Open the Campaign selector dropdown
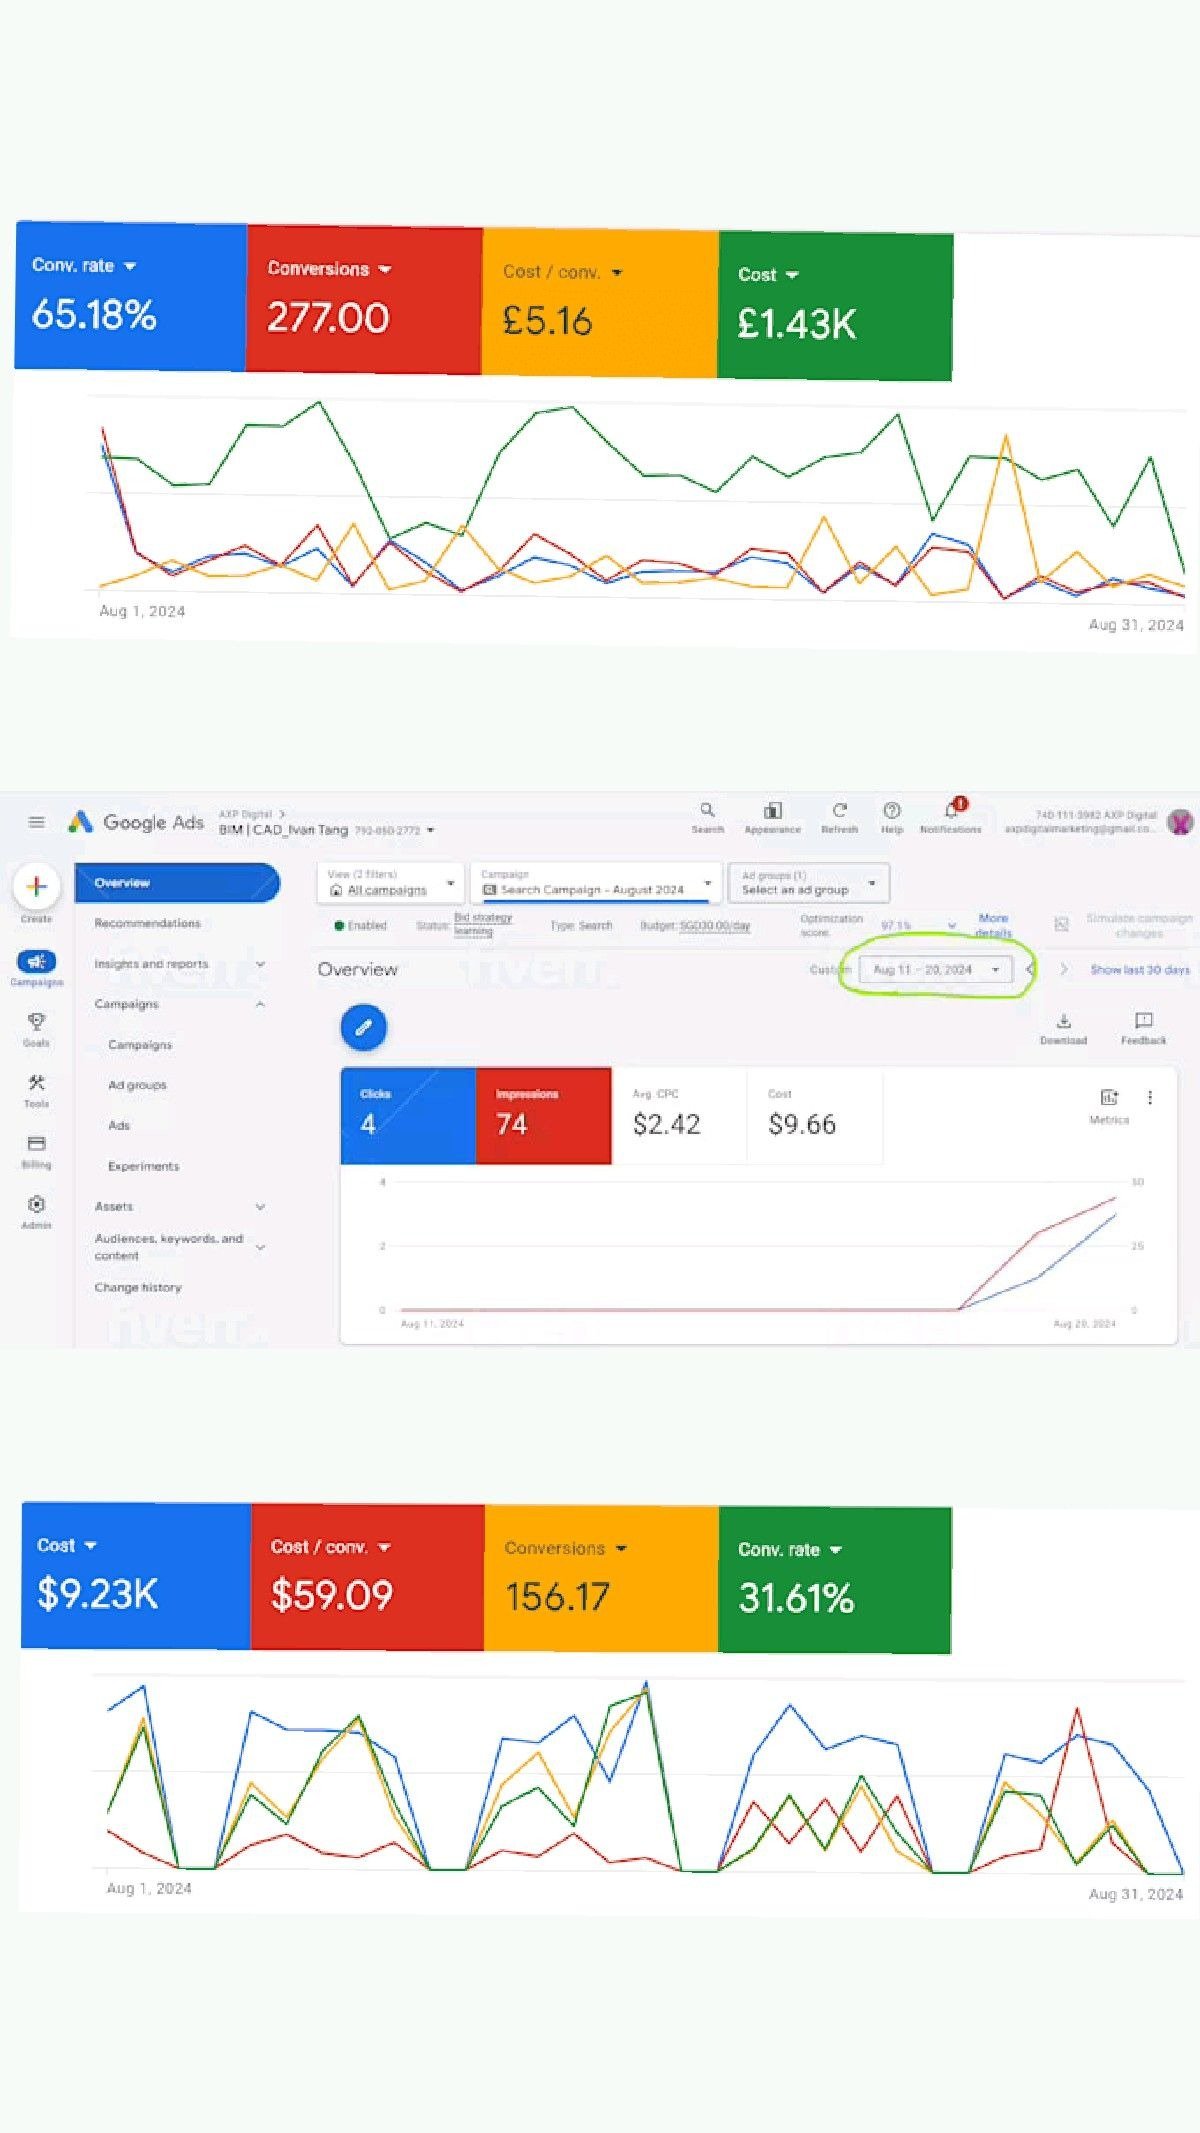 pos(596,883)
